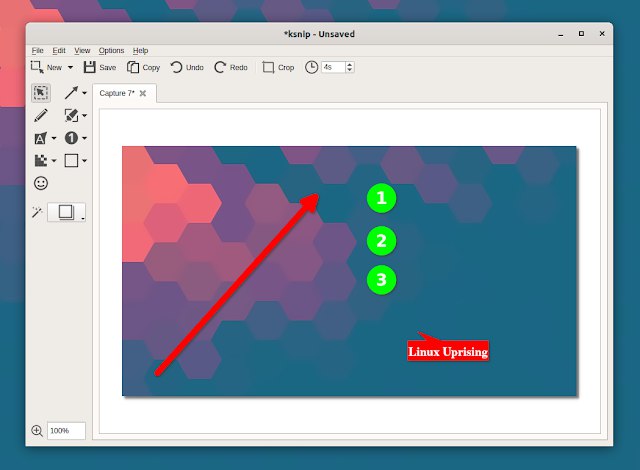Select the Pen drawing tool
This screenshot has height=470, width=640.
[x=41, y=115]
